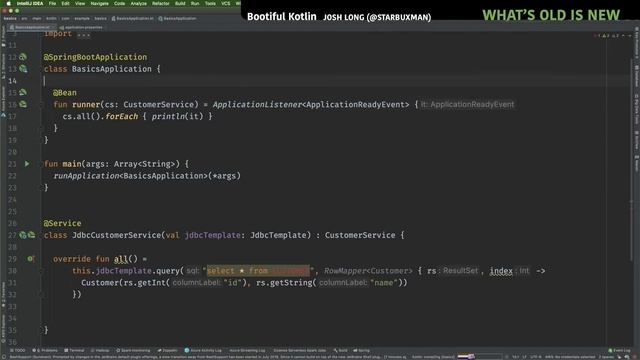Open the Azure Streaming Log tool window
Image resolution: width=640 pixels, height=360 pixels.
tap(247, 350)
